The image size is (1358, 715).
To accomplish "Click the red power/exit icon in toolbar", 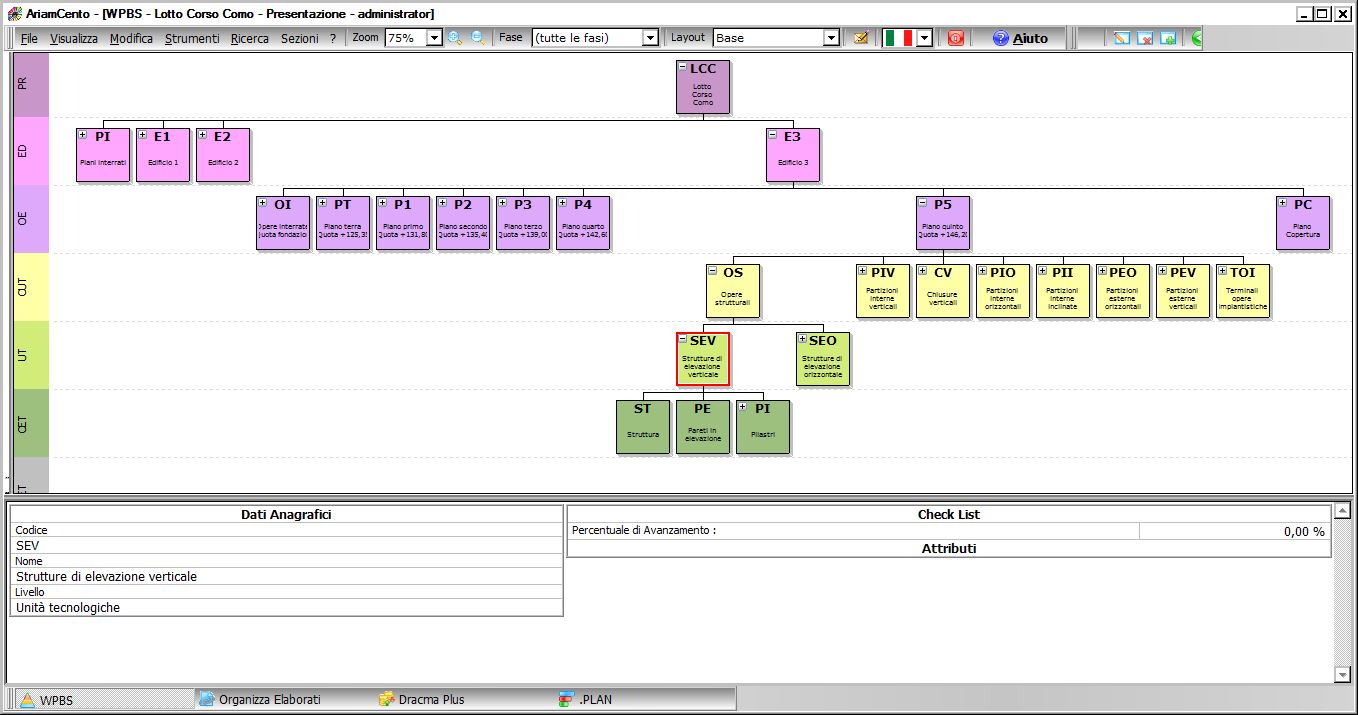I will click(x=956, y=38).
